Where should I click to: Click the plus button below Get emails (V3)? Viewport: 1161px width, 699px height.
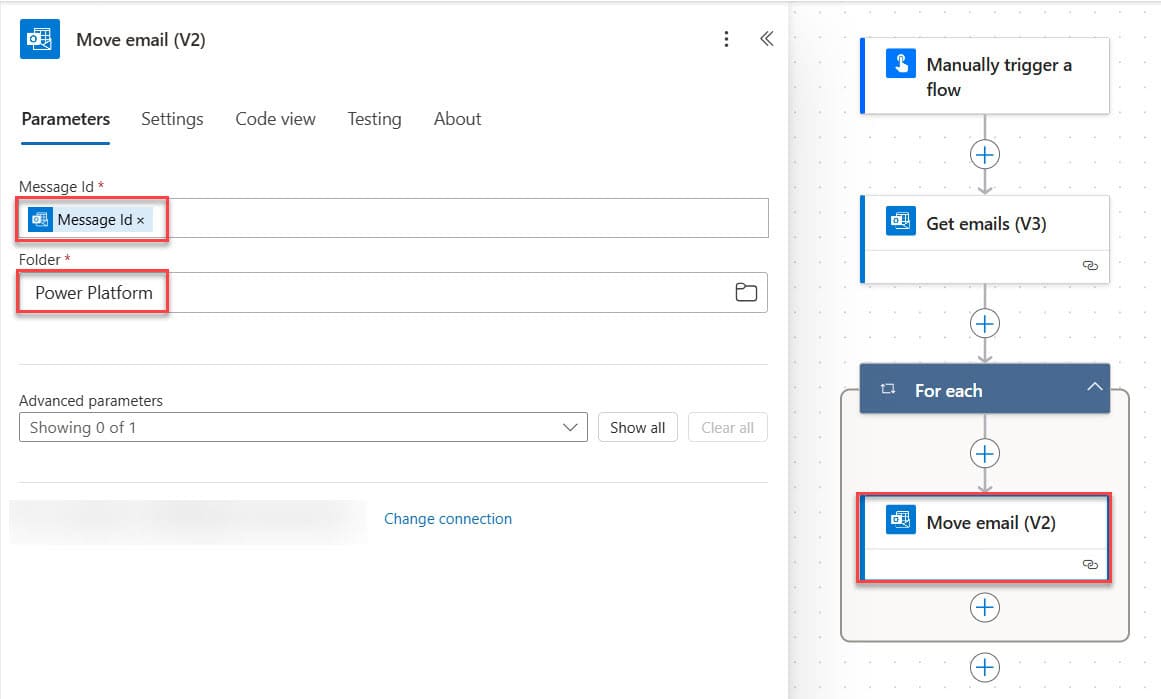(x=984, y=323)
